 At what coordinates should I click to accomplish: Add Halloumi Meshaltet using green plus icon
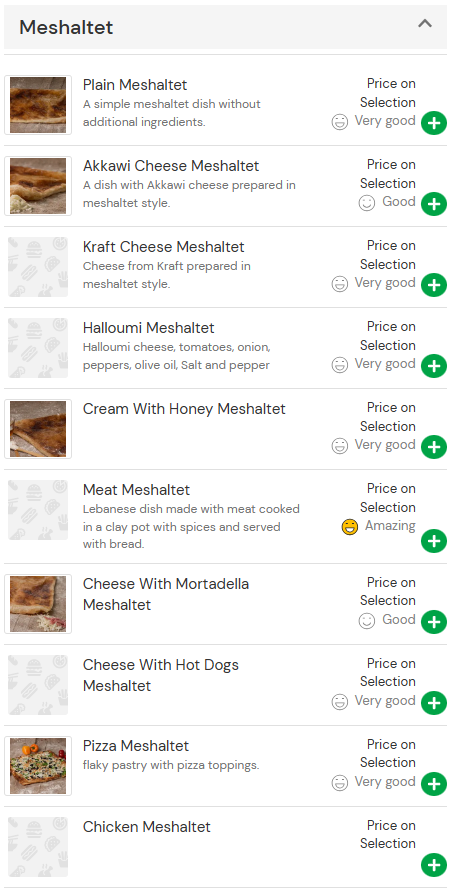(x=433, y=366)
